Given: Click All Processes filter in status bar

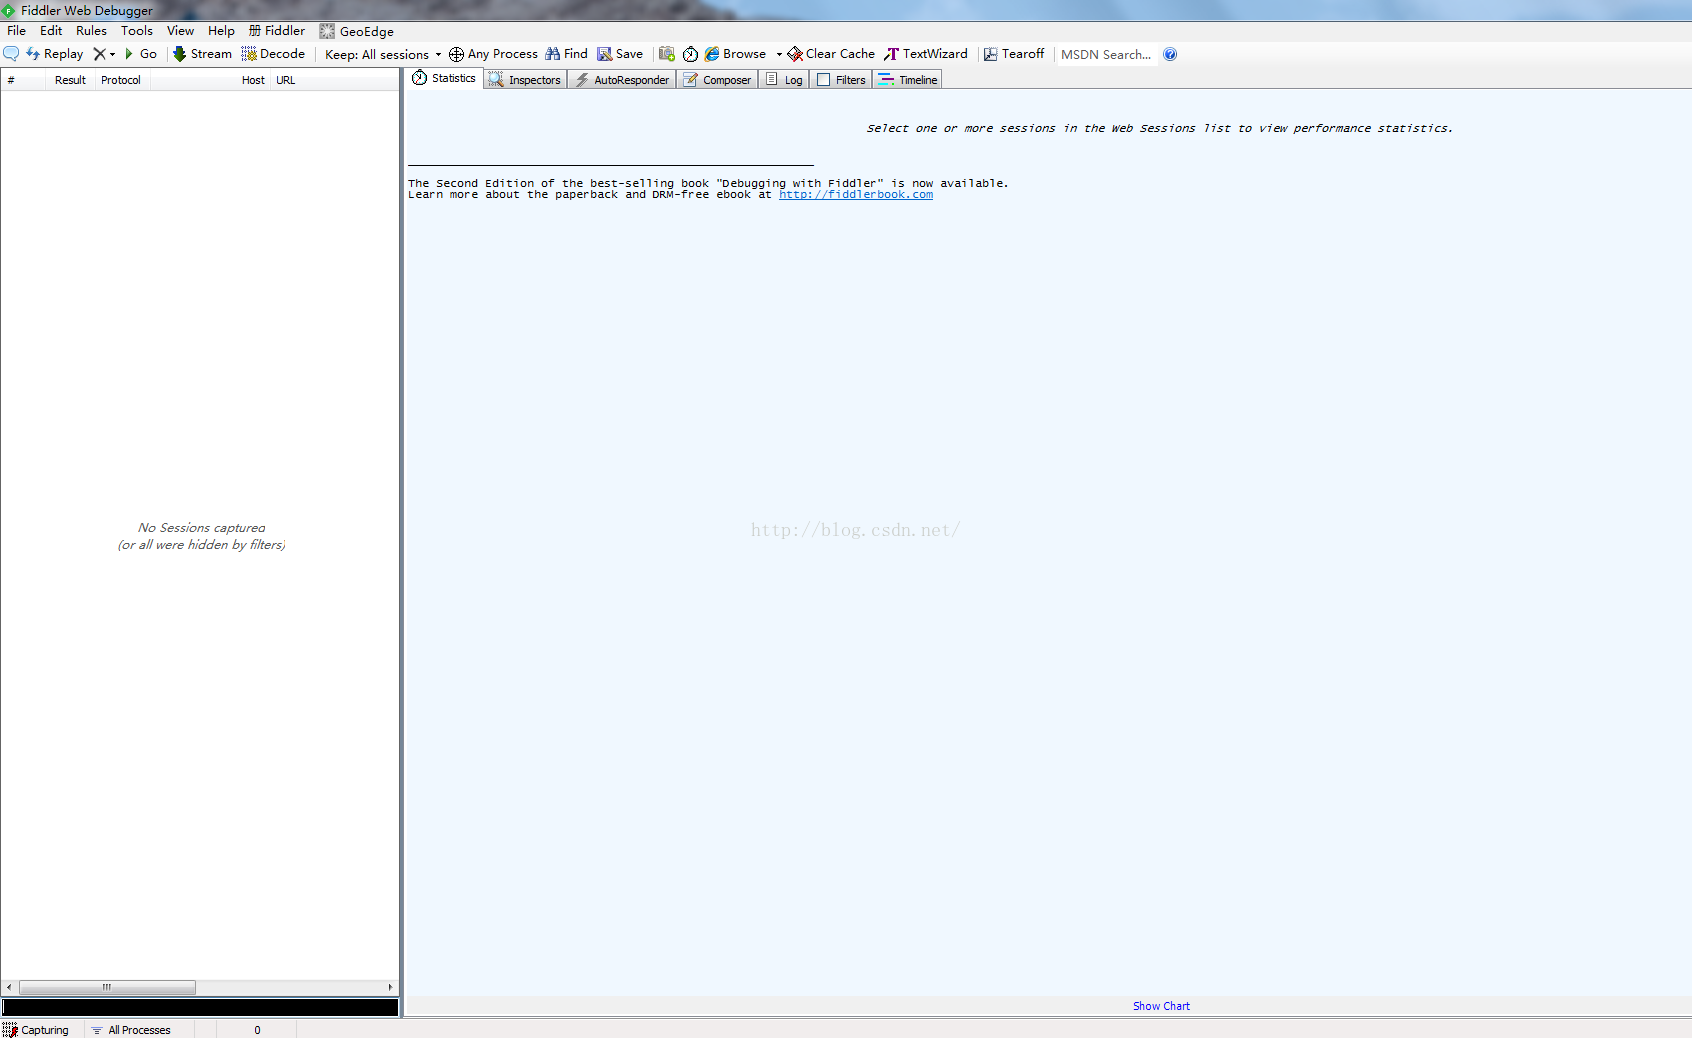Looking at the screenshot, I should click(131, 1030).
